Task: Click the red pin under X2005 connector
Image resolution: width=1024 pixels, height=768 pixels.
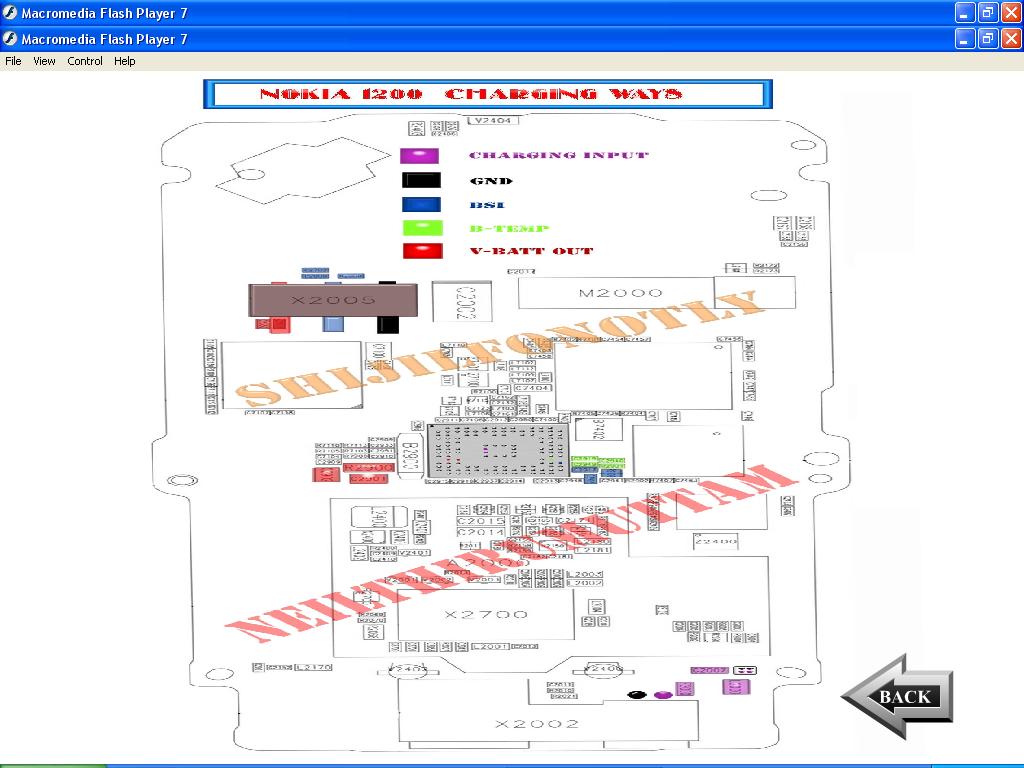Action: tap(280, 324)
